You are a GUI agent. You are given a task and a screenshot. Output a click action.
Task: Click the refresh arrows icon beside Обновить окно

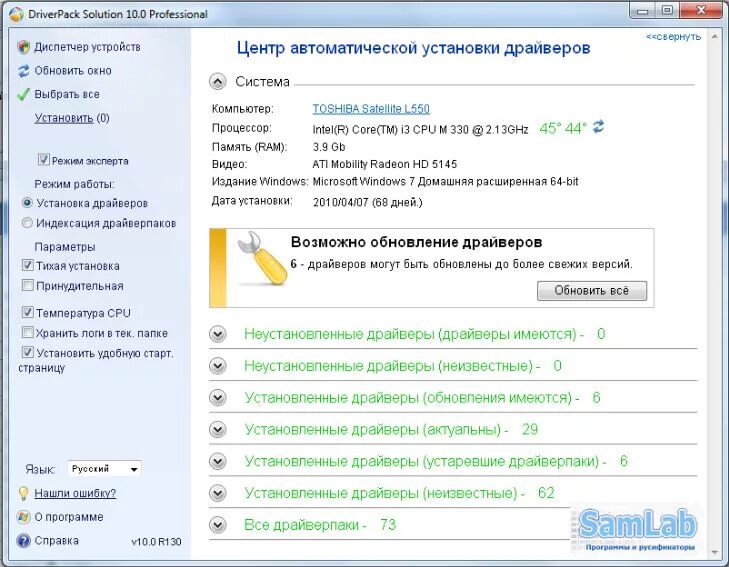[23, 71]
